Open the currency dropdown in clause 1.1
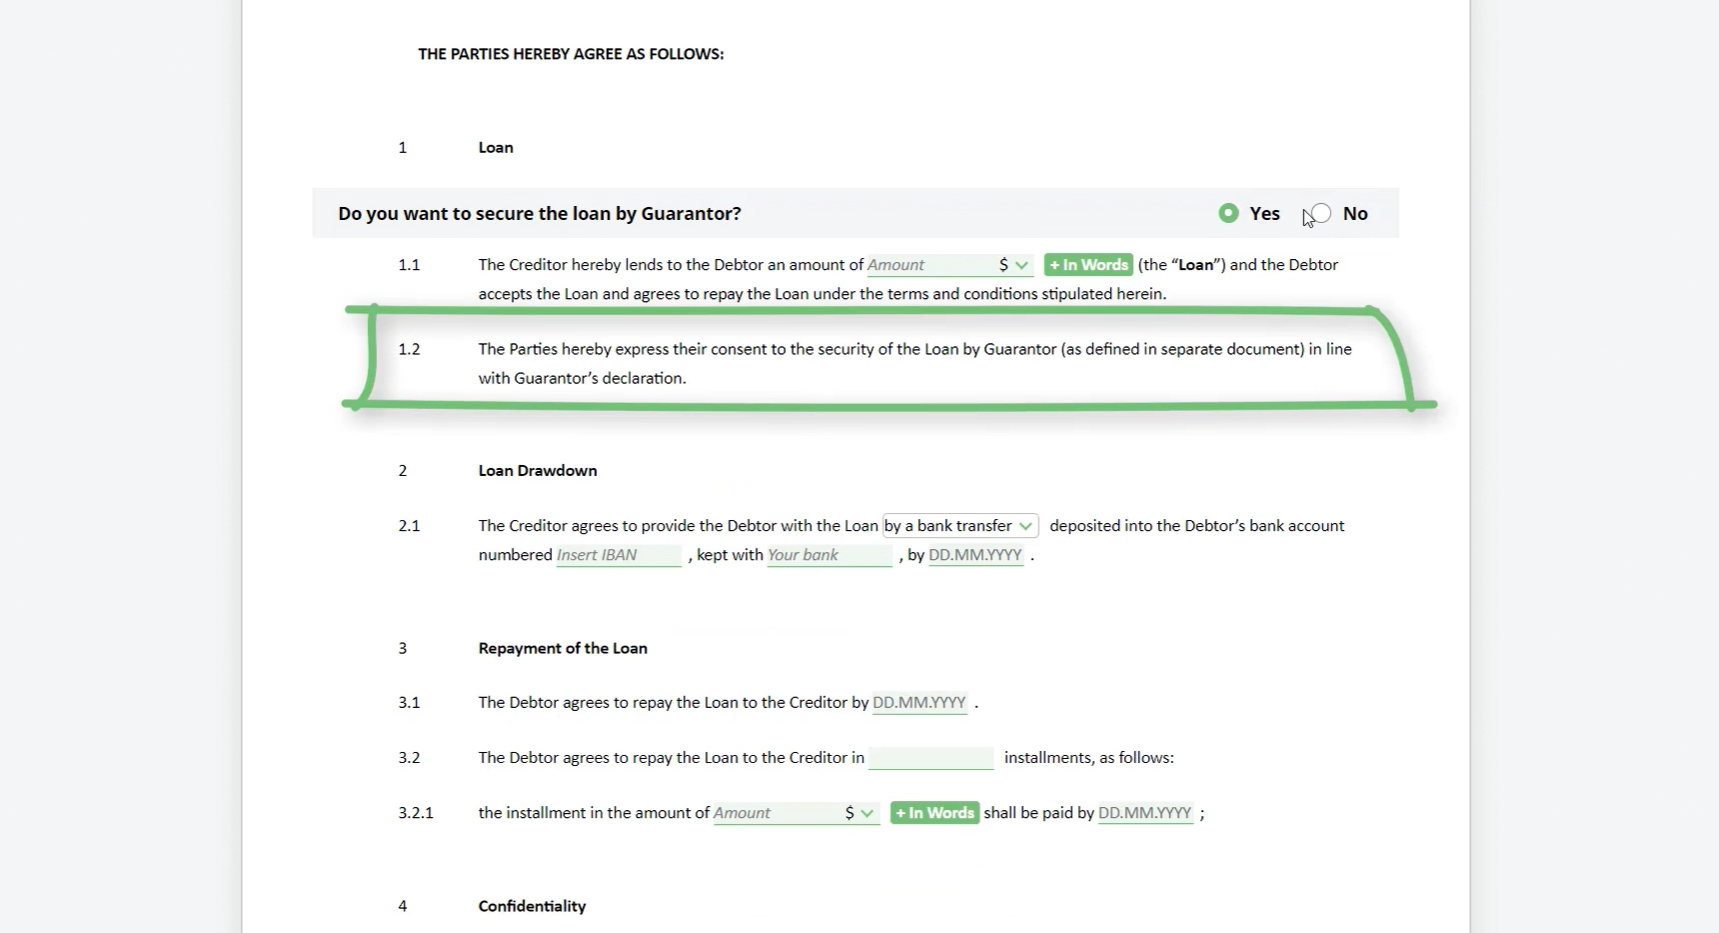This screenshot has height=933, width=1719. tap(1013, 265)
